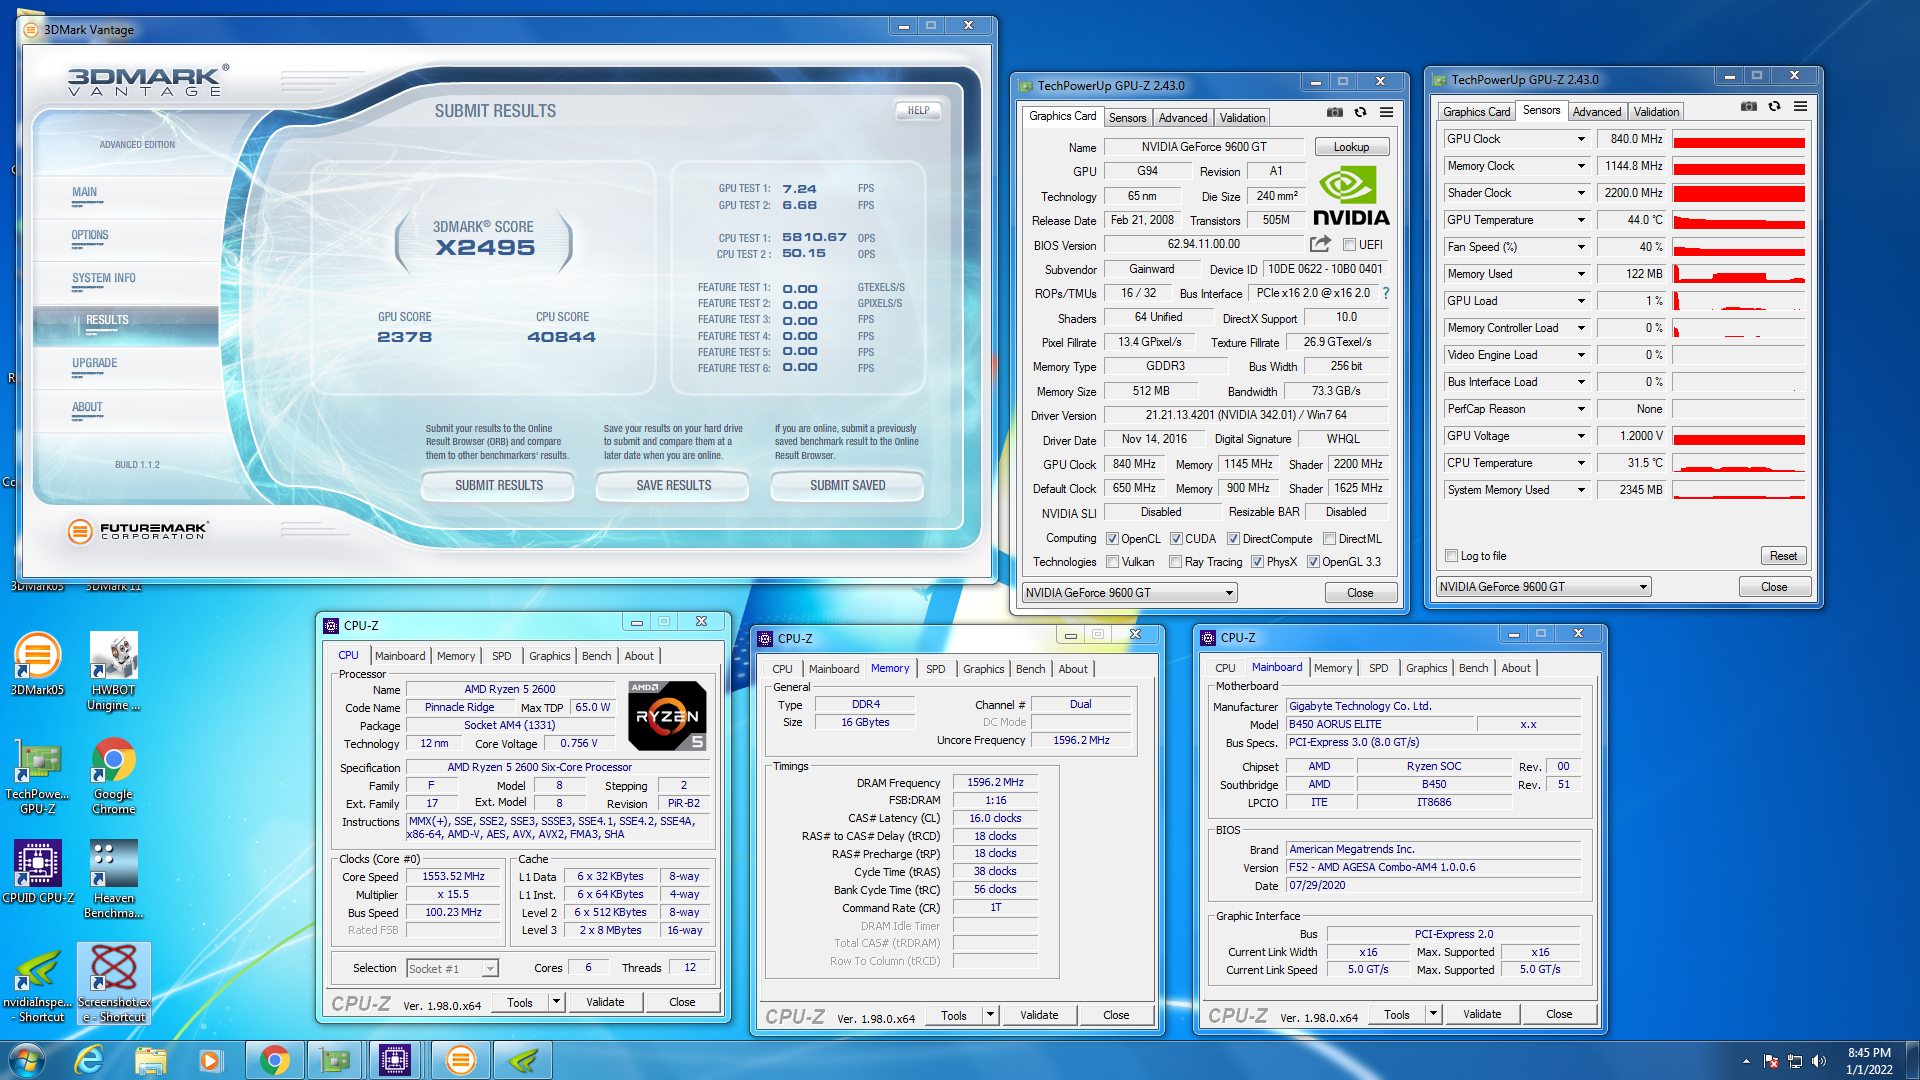Open the GPU selection dropdown in GPU-Z Graphics Card window
1920x1080 pixels.
(x=1129, y=593)
